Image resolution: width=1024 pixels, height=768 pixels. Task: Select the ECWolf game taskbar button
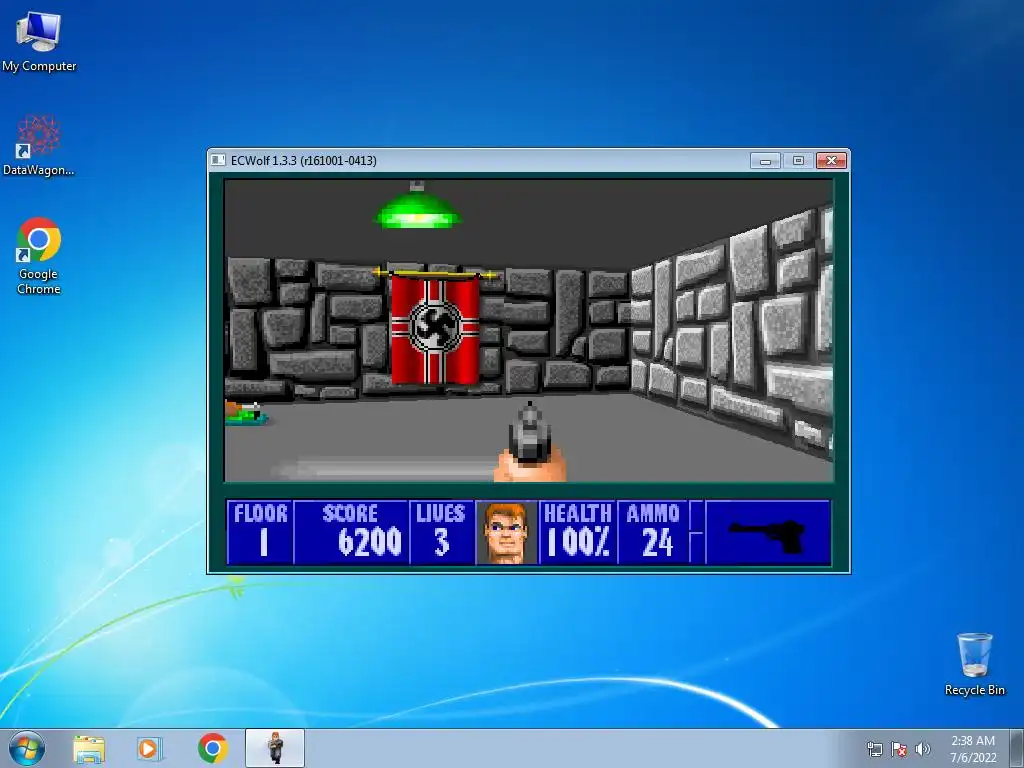pyautogui.click(x=275, y=748)
